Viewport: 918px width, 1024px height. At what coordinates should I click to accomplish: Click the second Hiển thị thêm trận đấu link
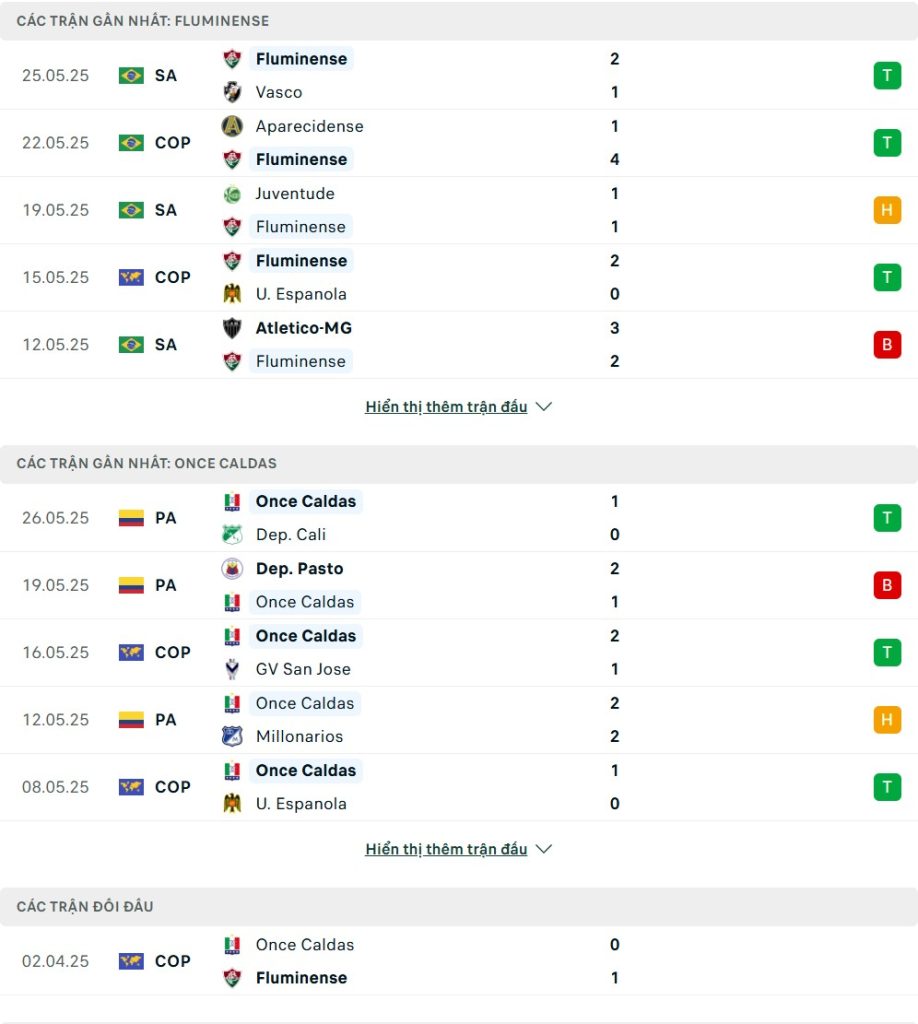(x=446, y=849)
